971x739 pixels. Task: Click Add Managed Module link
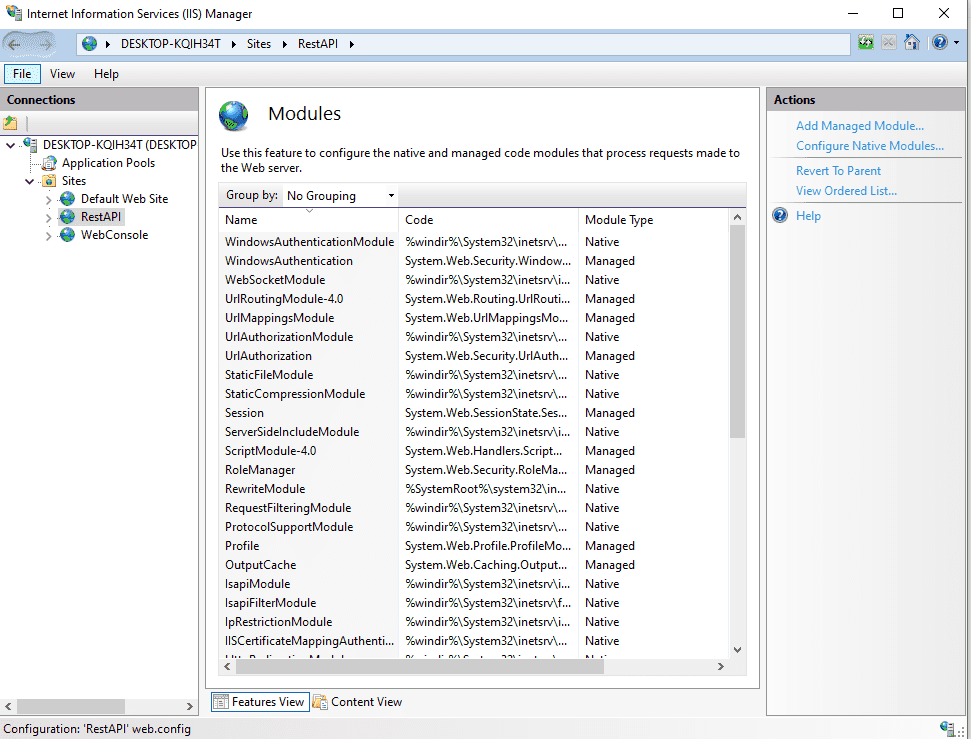click(x=860, y=126)
